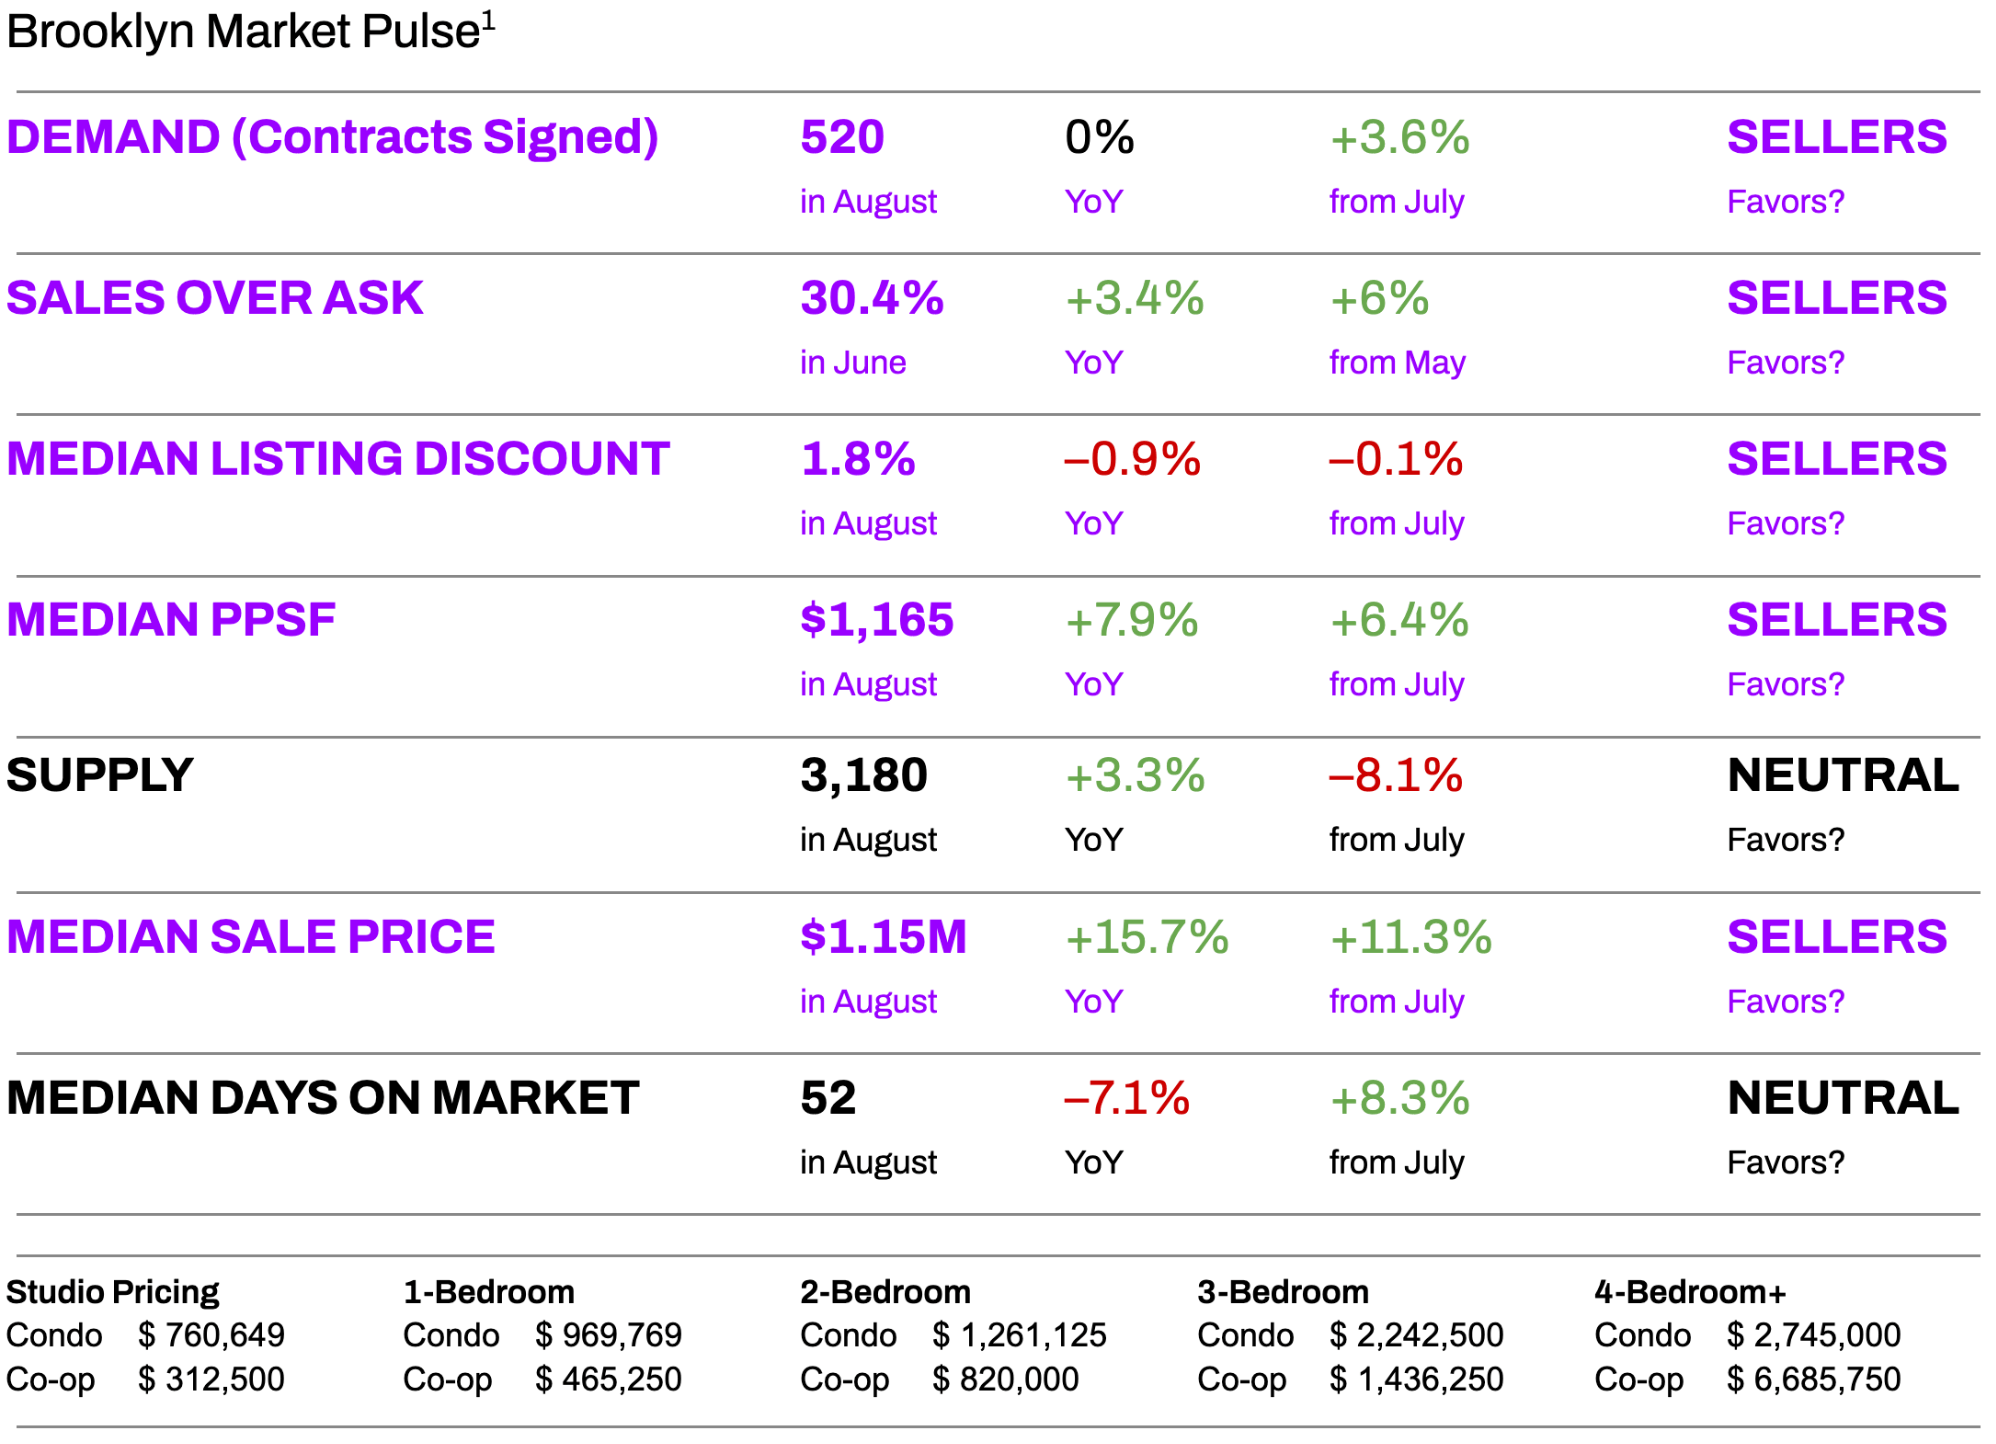Click the footnote superscript after Market Pulse
This screenshot has height=1444, width=1996.
[489, 20]
